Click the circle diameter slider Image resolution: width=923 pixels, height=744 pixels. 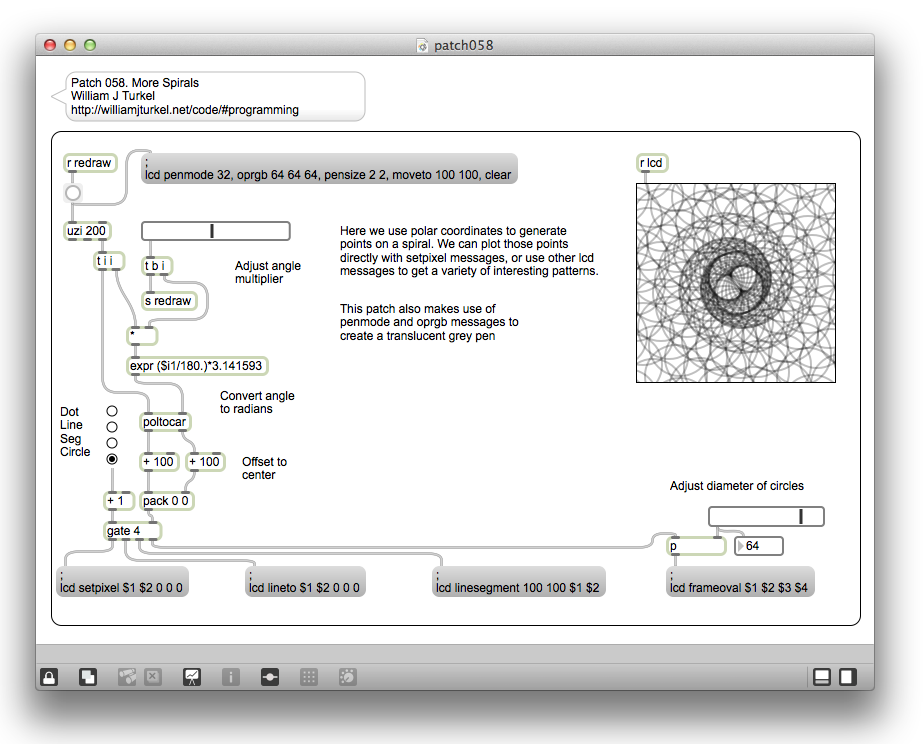click(x=766, y=516)
